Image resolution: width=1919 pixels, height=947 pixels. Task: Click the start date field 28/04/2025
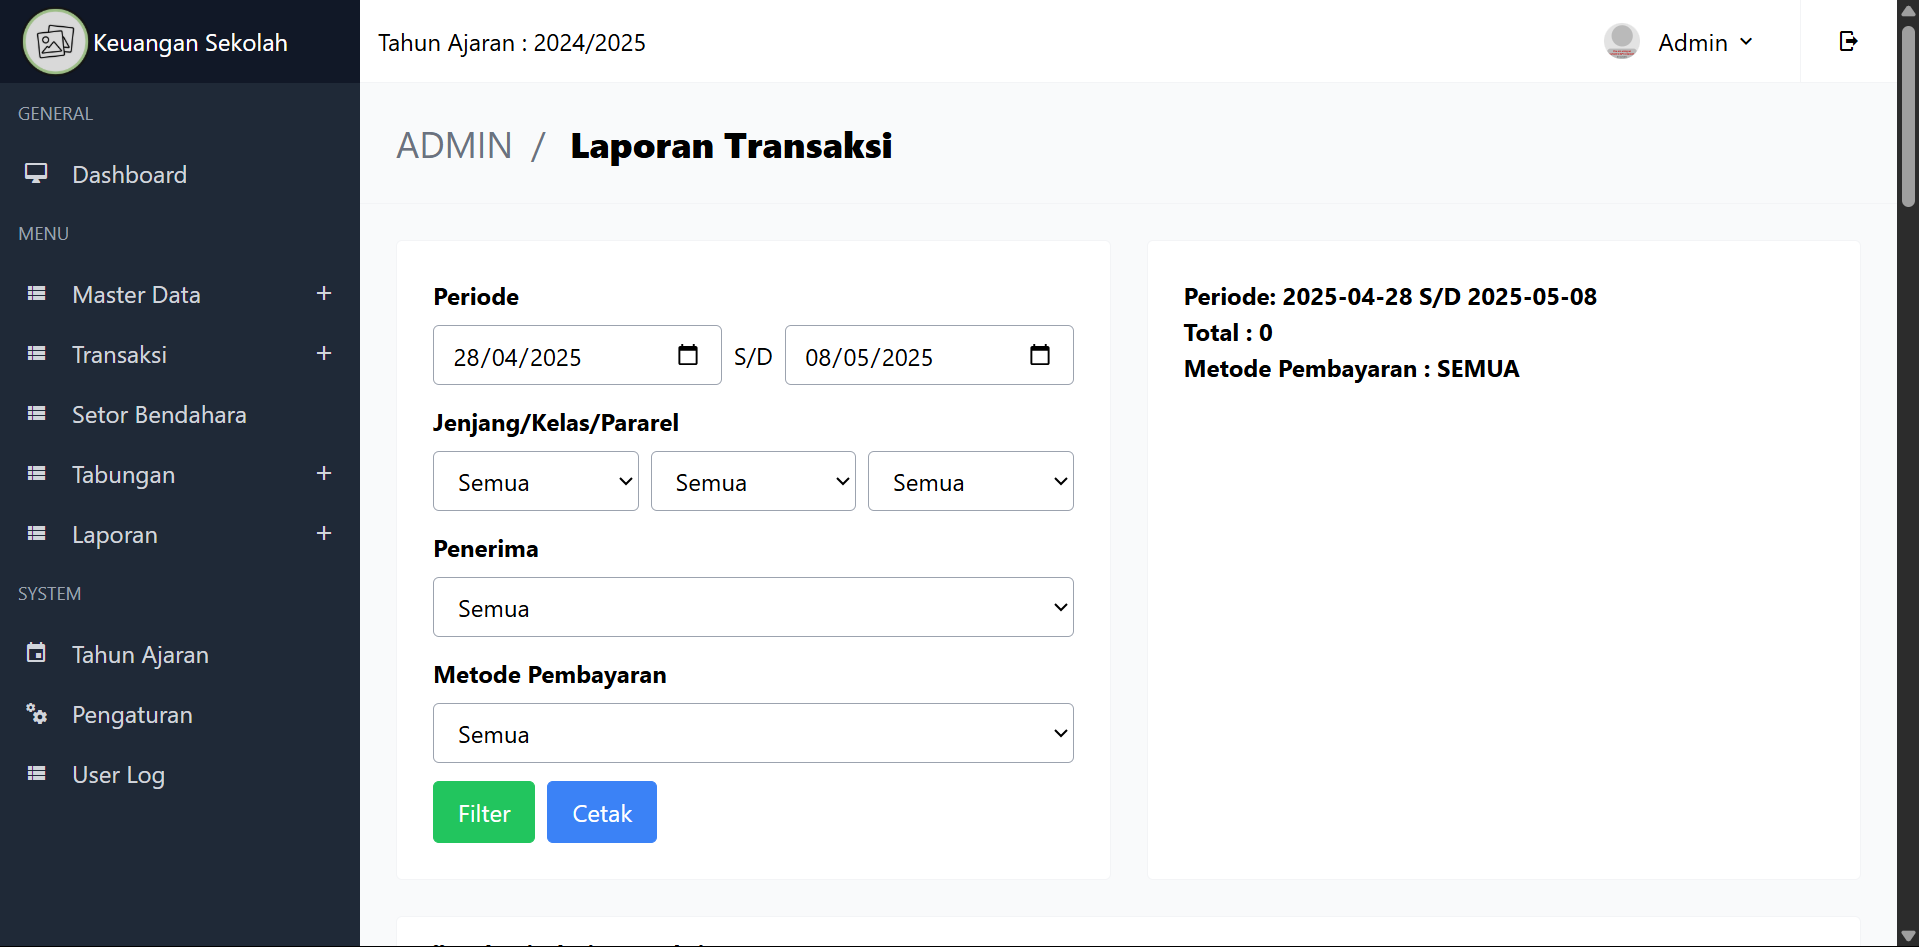[x=550, y=356]
